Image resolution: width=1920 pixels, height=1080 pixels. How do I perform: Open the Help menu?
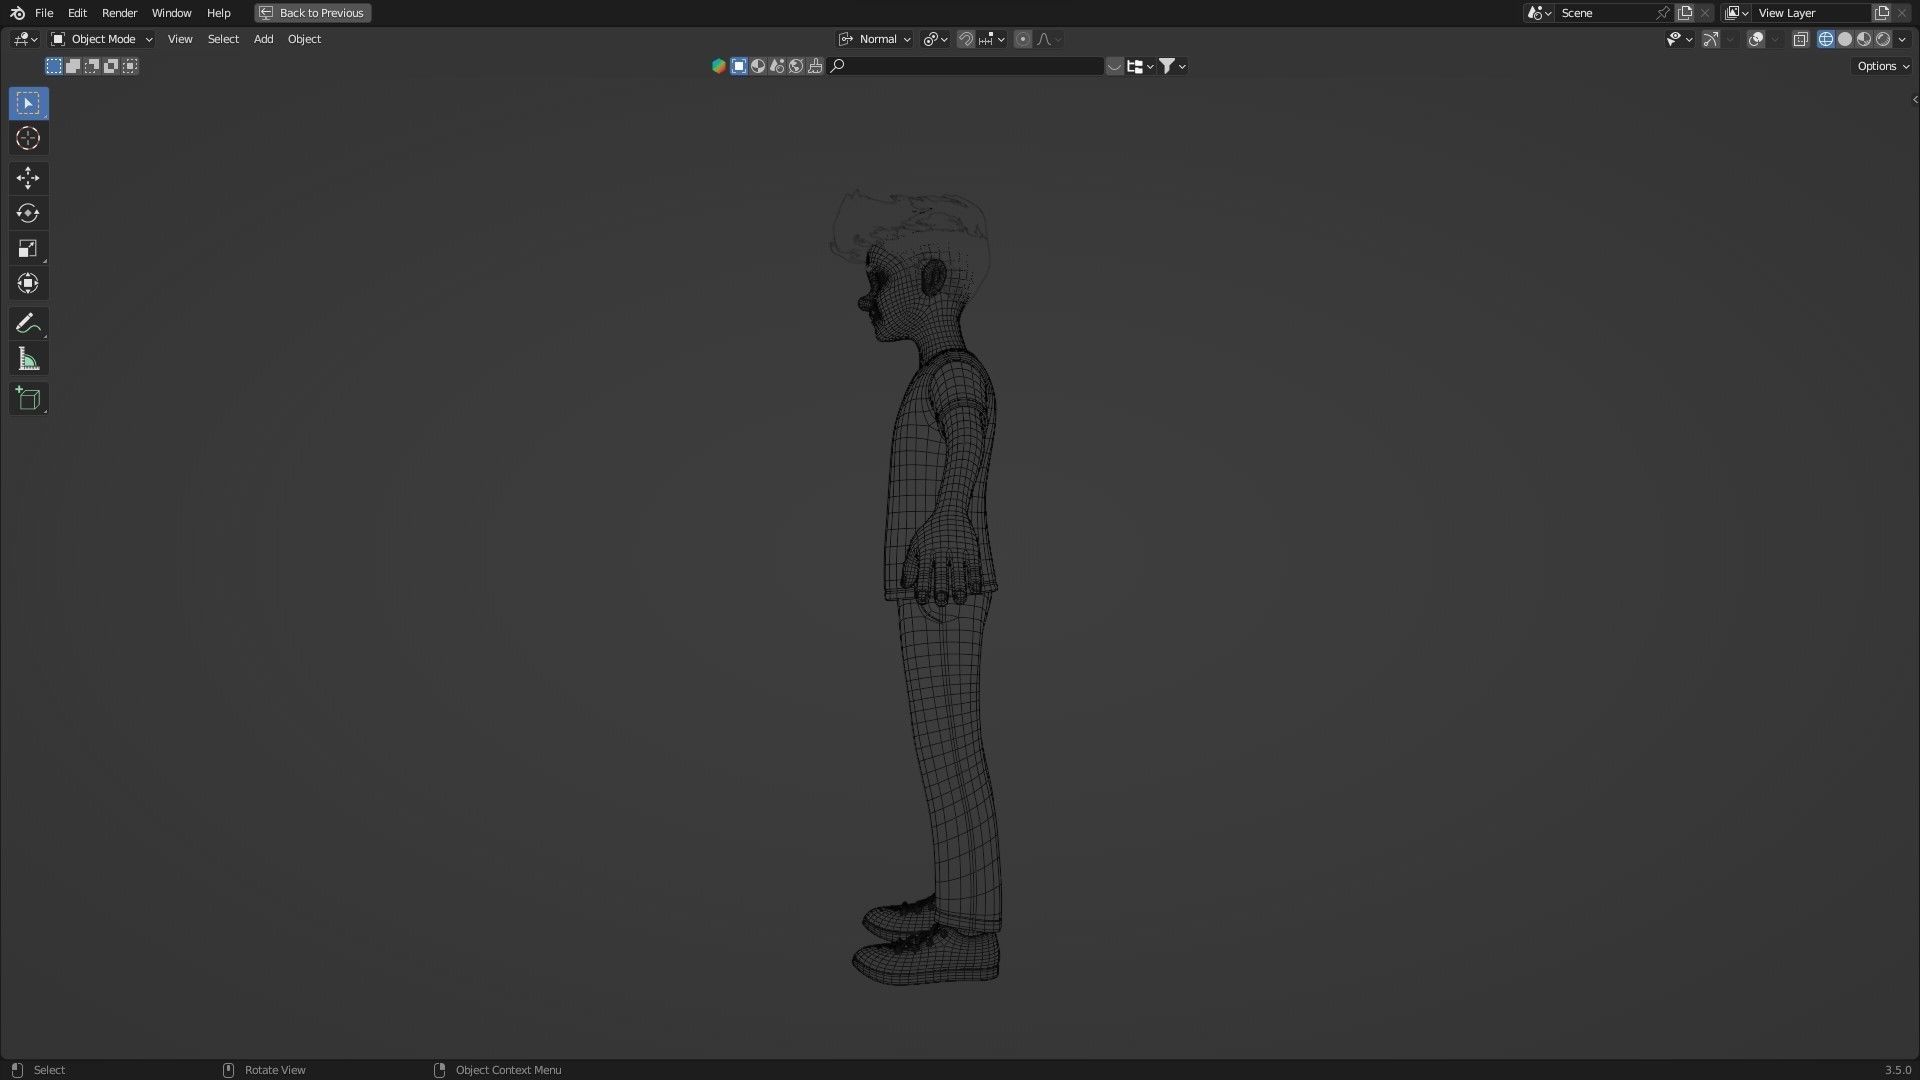coord(218,13)
